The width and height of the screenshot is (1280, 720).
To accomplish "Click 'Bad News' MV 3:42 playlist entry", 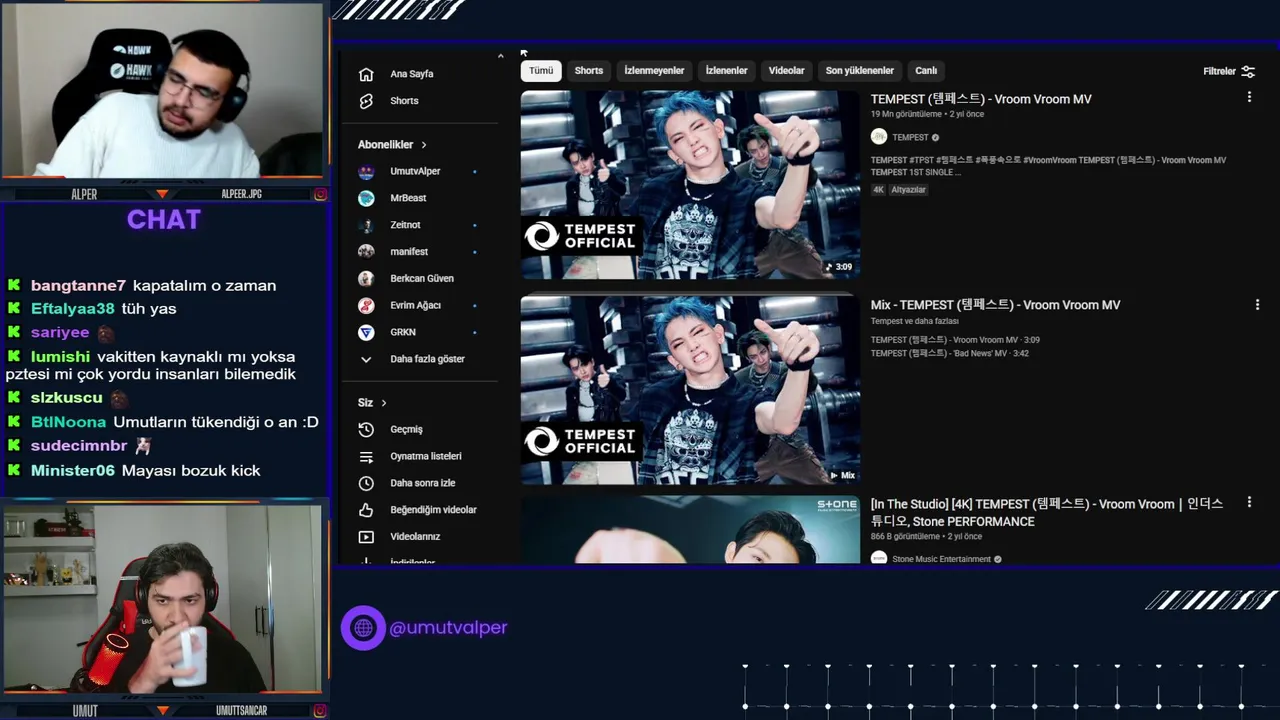I will [950, 353].
